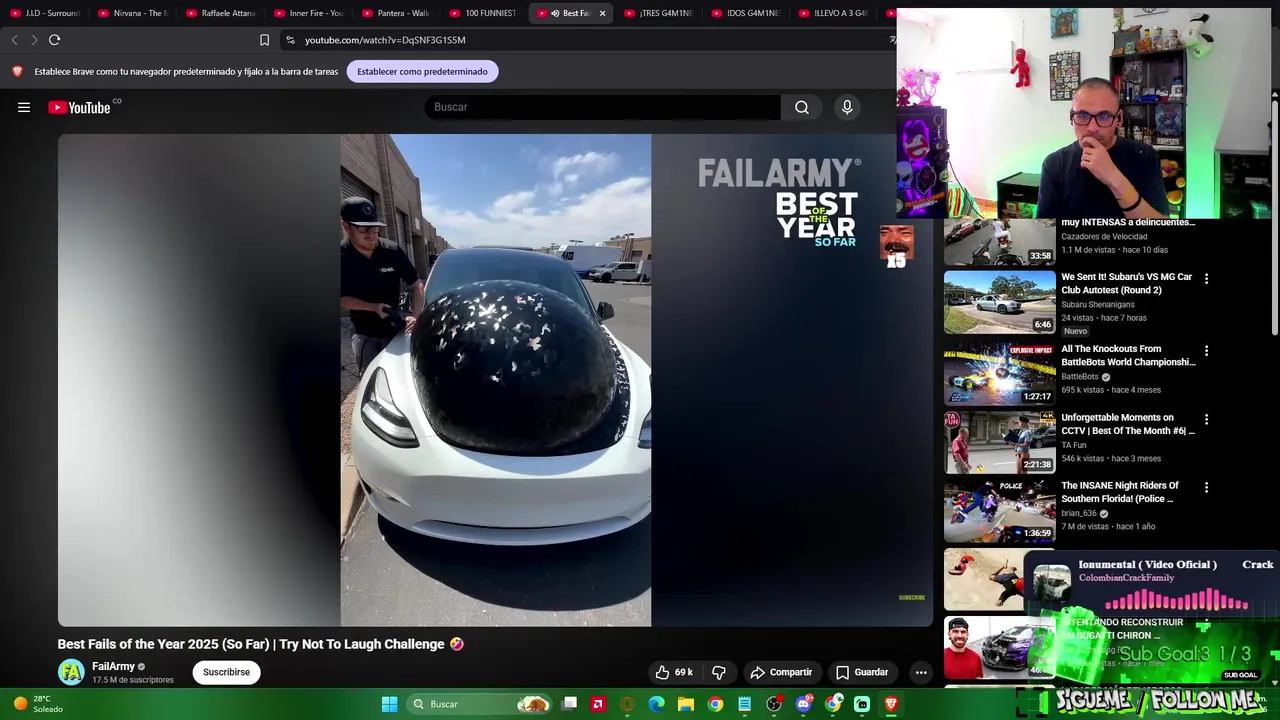Open Subaru's VS MG Car Club thumbnail

coord(999,302)
